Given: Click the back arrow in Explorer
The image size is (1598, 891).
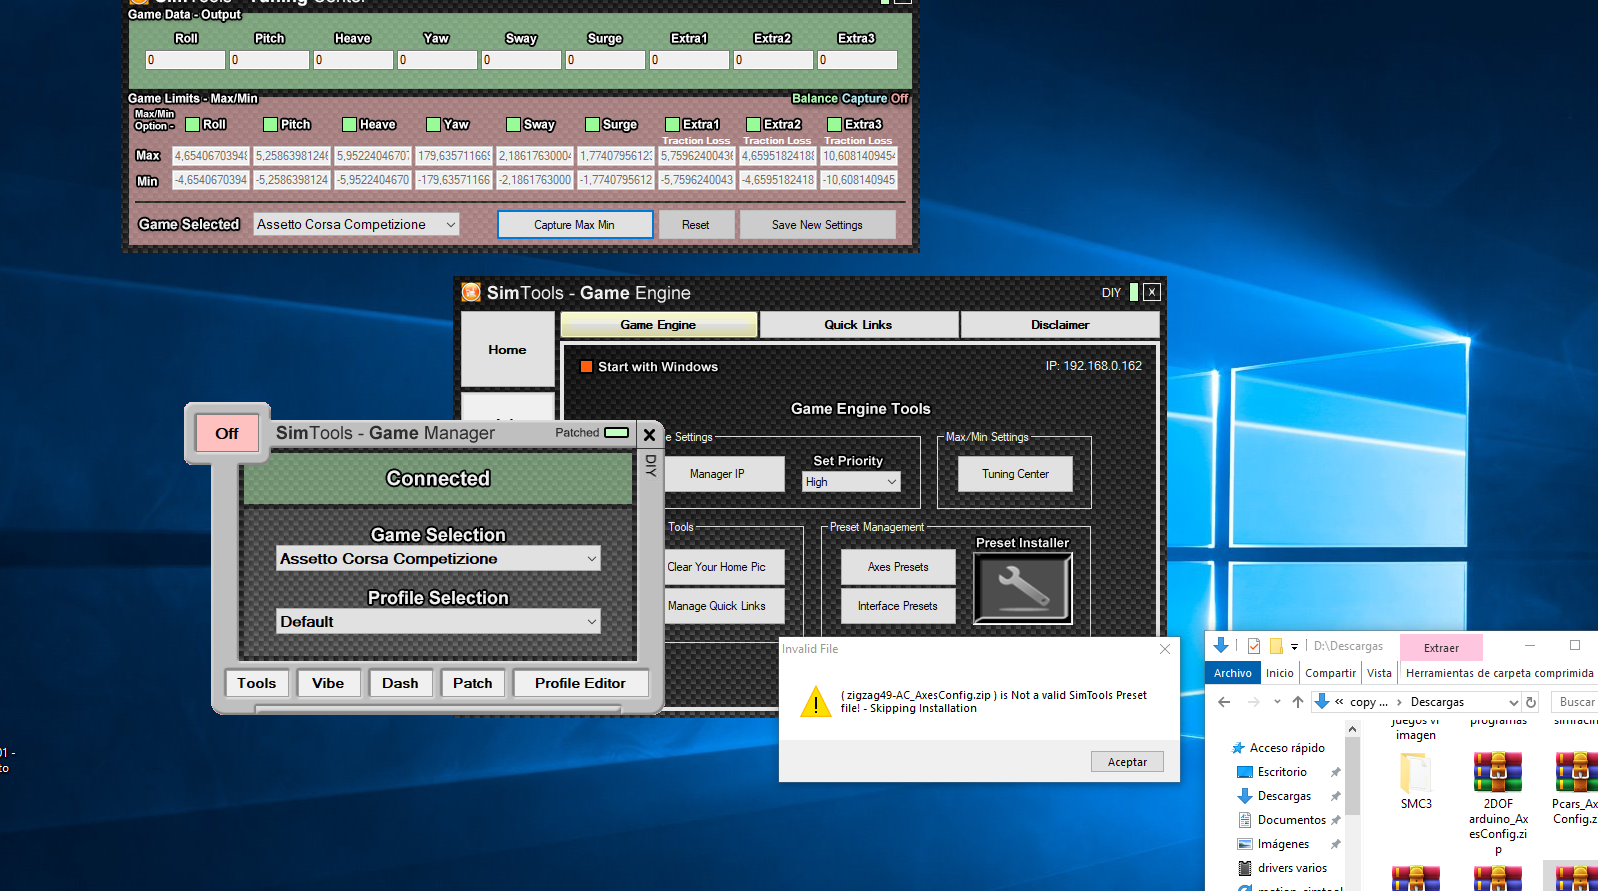Looking at the screenshot, I should (x=1224, y=702).
